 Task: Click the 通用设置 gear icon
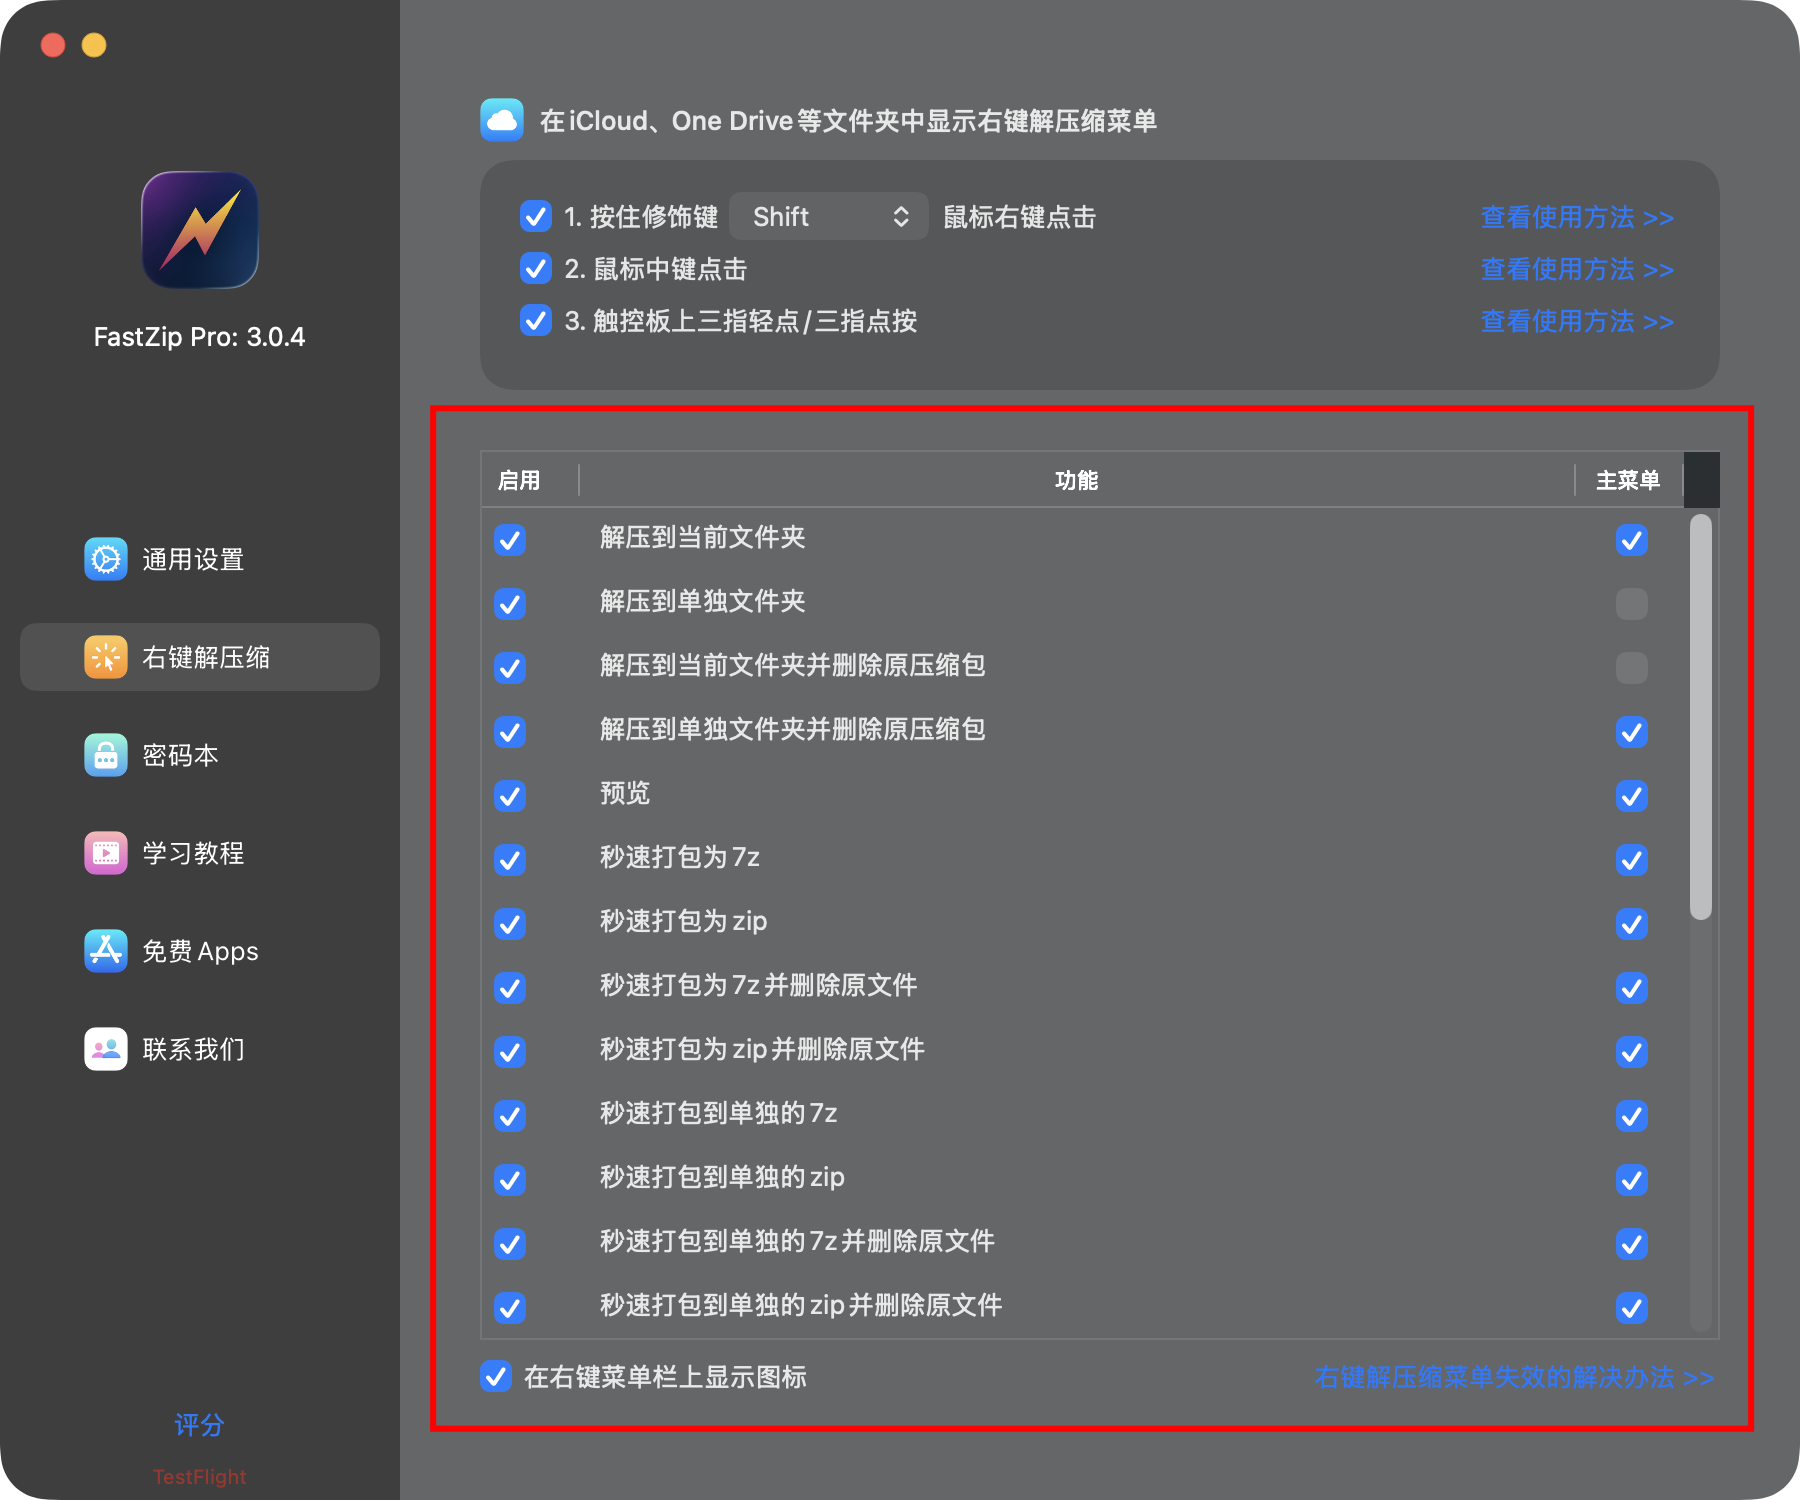pos(105,559)
